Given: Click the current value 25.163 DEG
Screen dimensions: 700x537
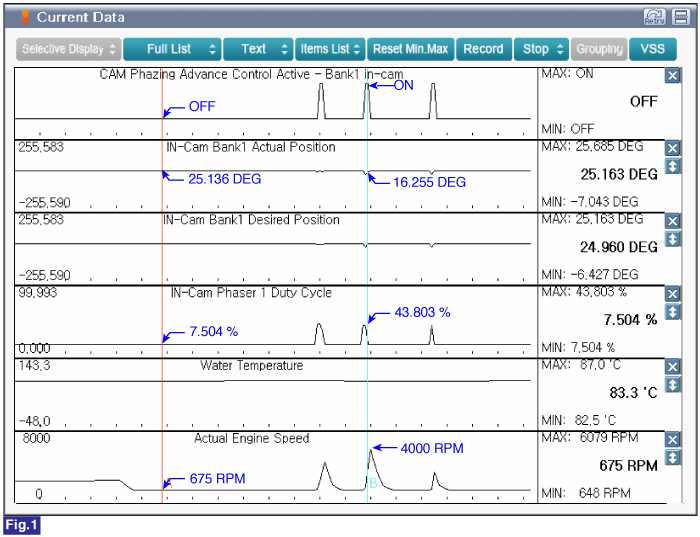Looking at the screenshot, I should click(x=619, y=174).
